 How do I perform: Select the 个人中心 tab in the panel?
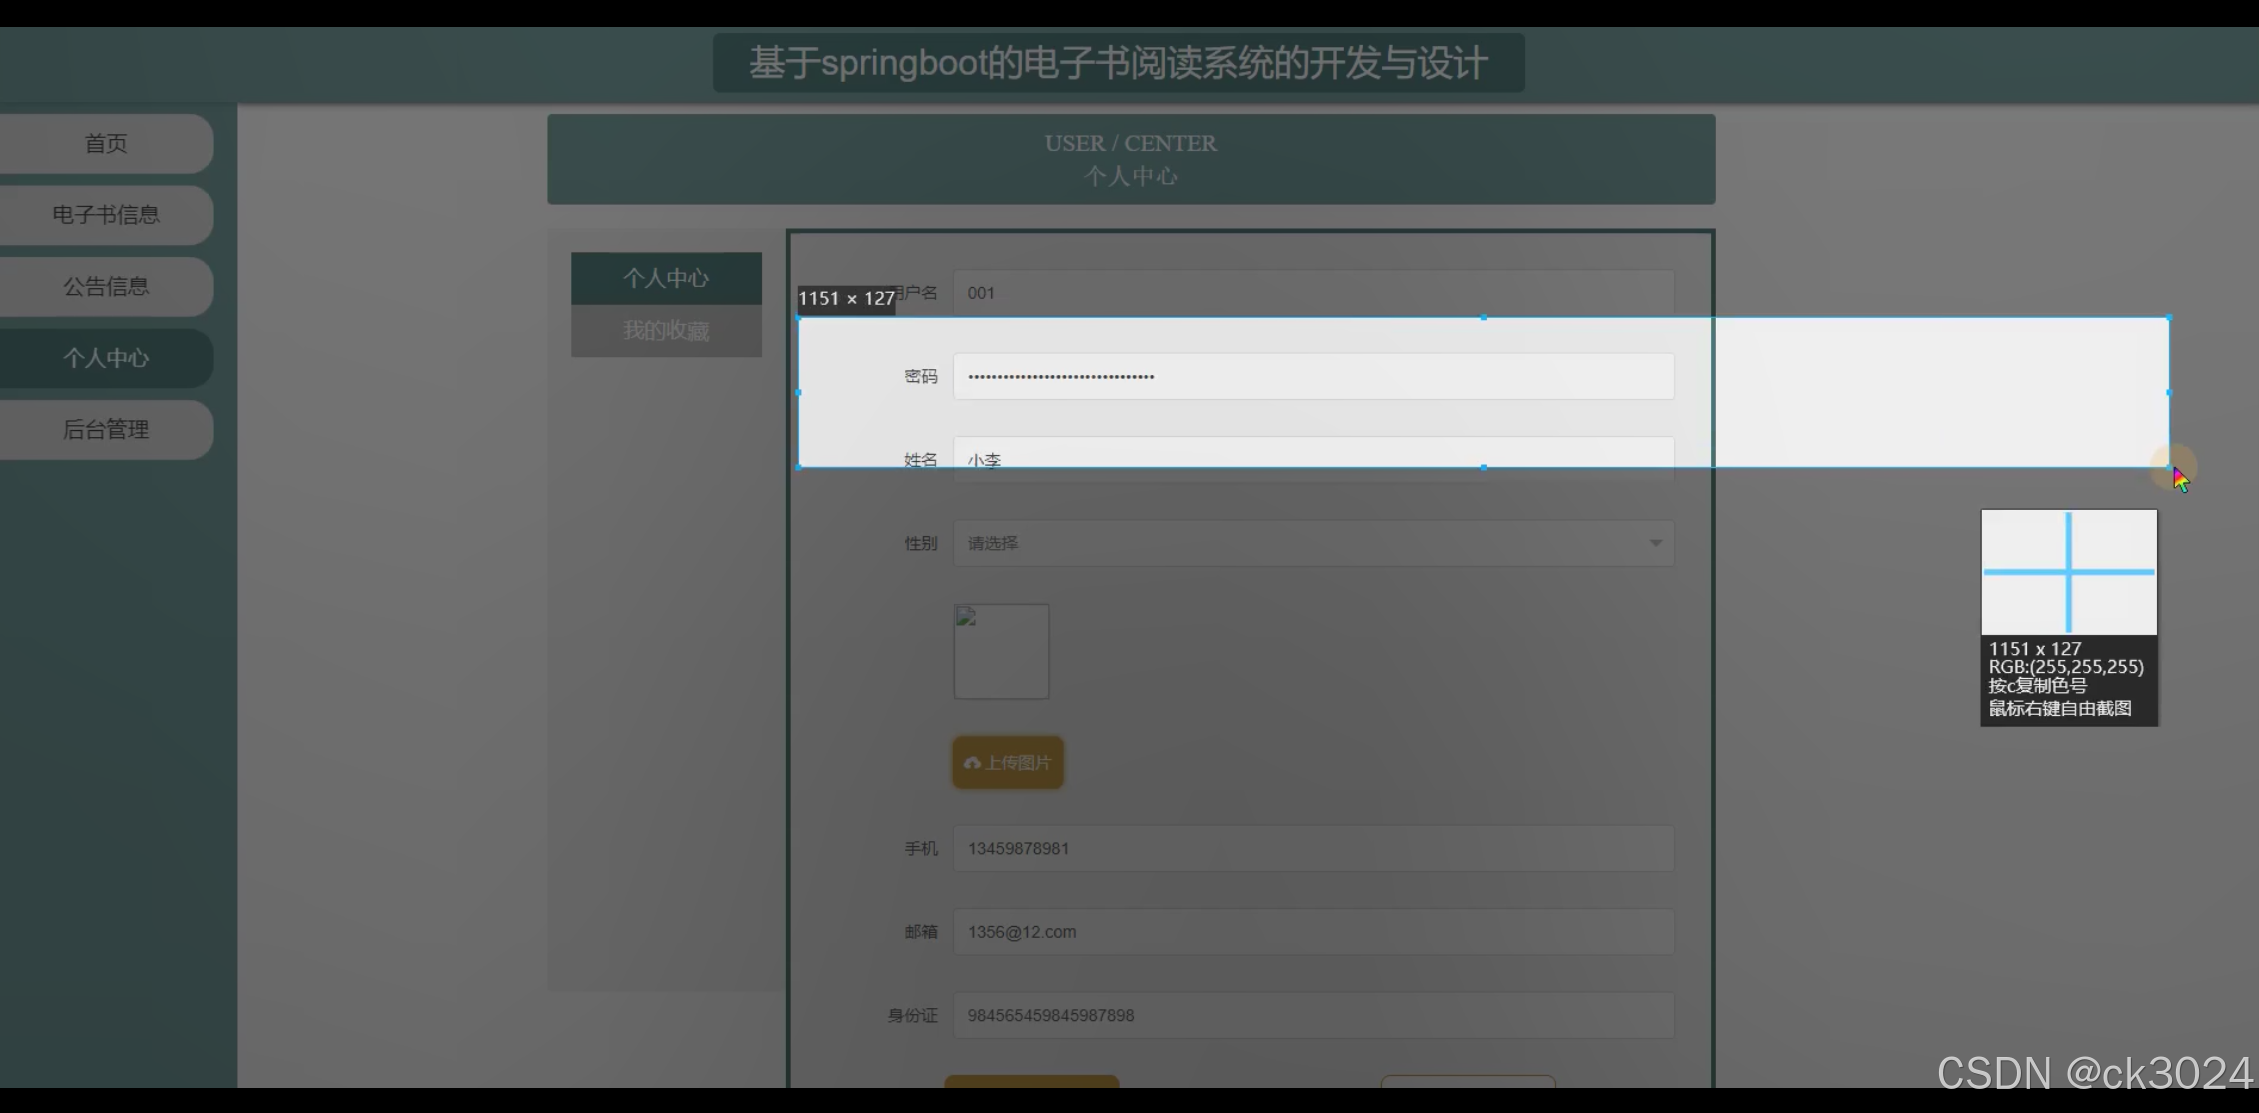666,278
